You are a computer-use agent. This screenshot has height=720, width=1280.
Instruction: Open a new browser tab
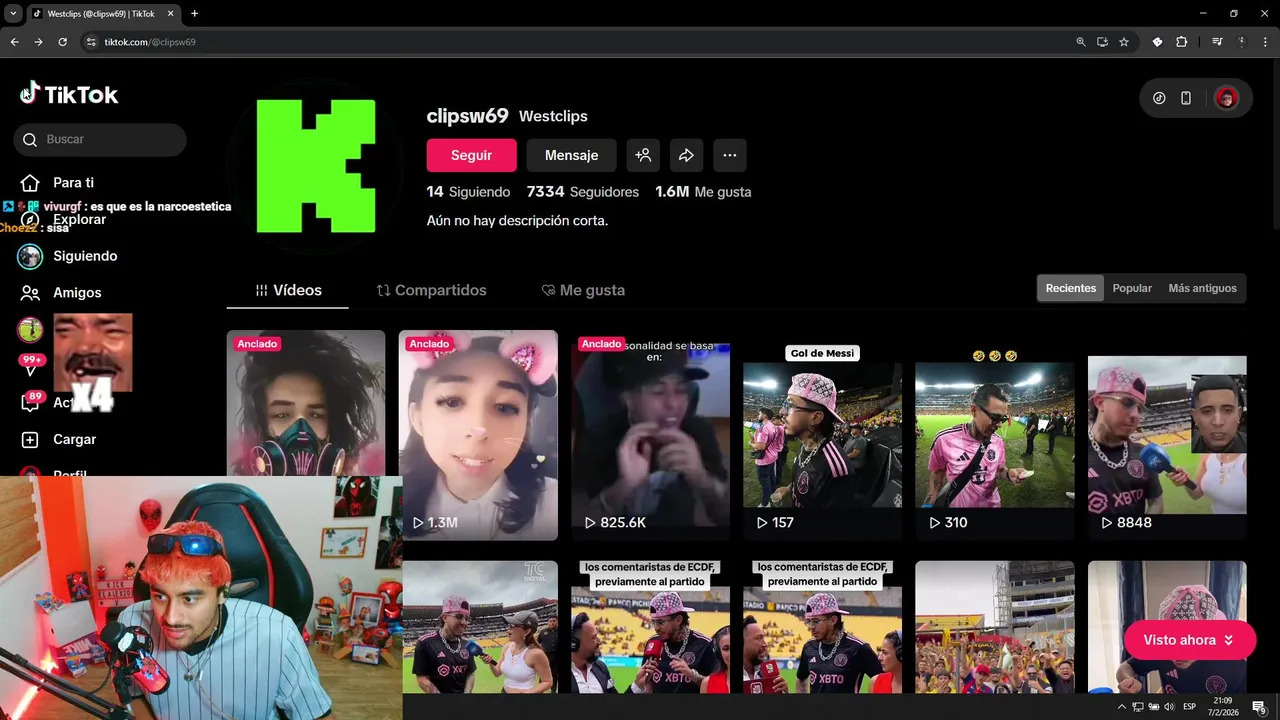(x=194, y=14)
